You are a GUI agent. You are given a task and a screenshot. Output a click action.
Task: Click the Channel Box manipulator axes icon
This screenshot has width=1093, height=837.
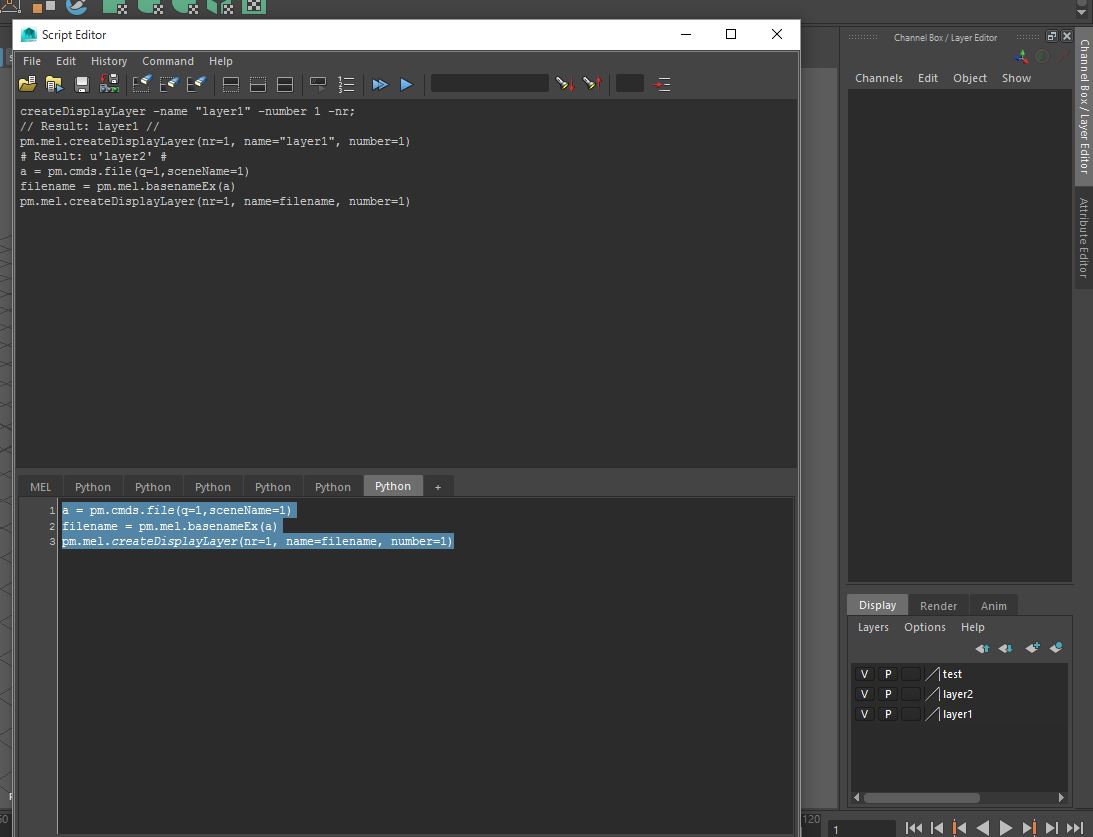click(1021, 56)
